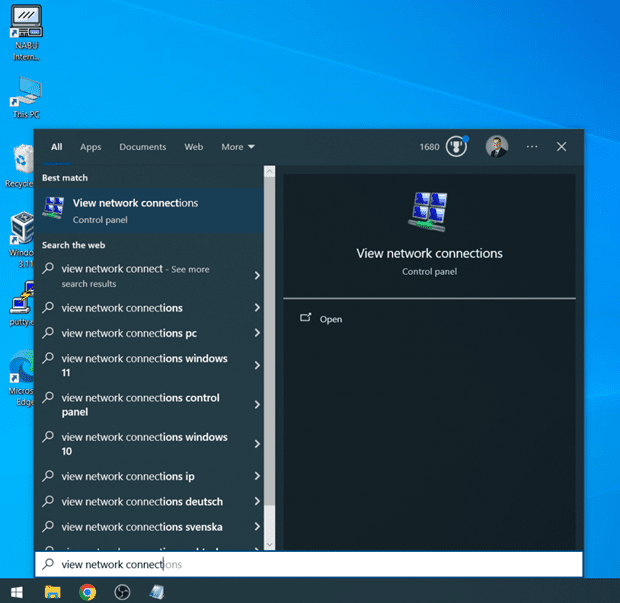Select the large View network connections preview icon
The image size is (620, 603).
click(x=429, y=212)
